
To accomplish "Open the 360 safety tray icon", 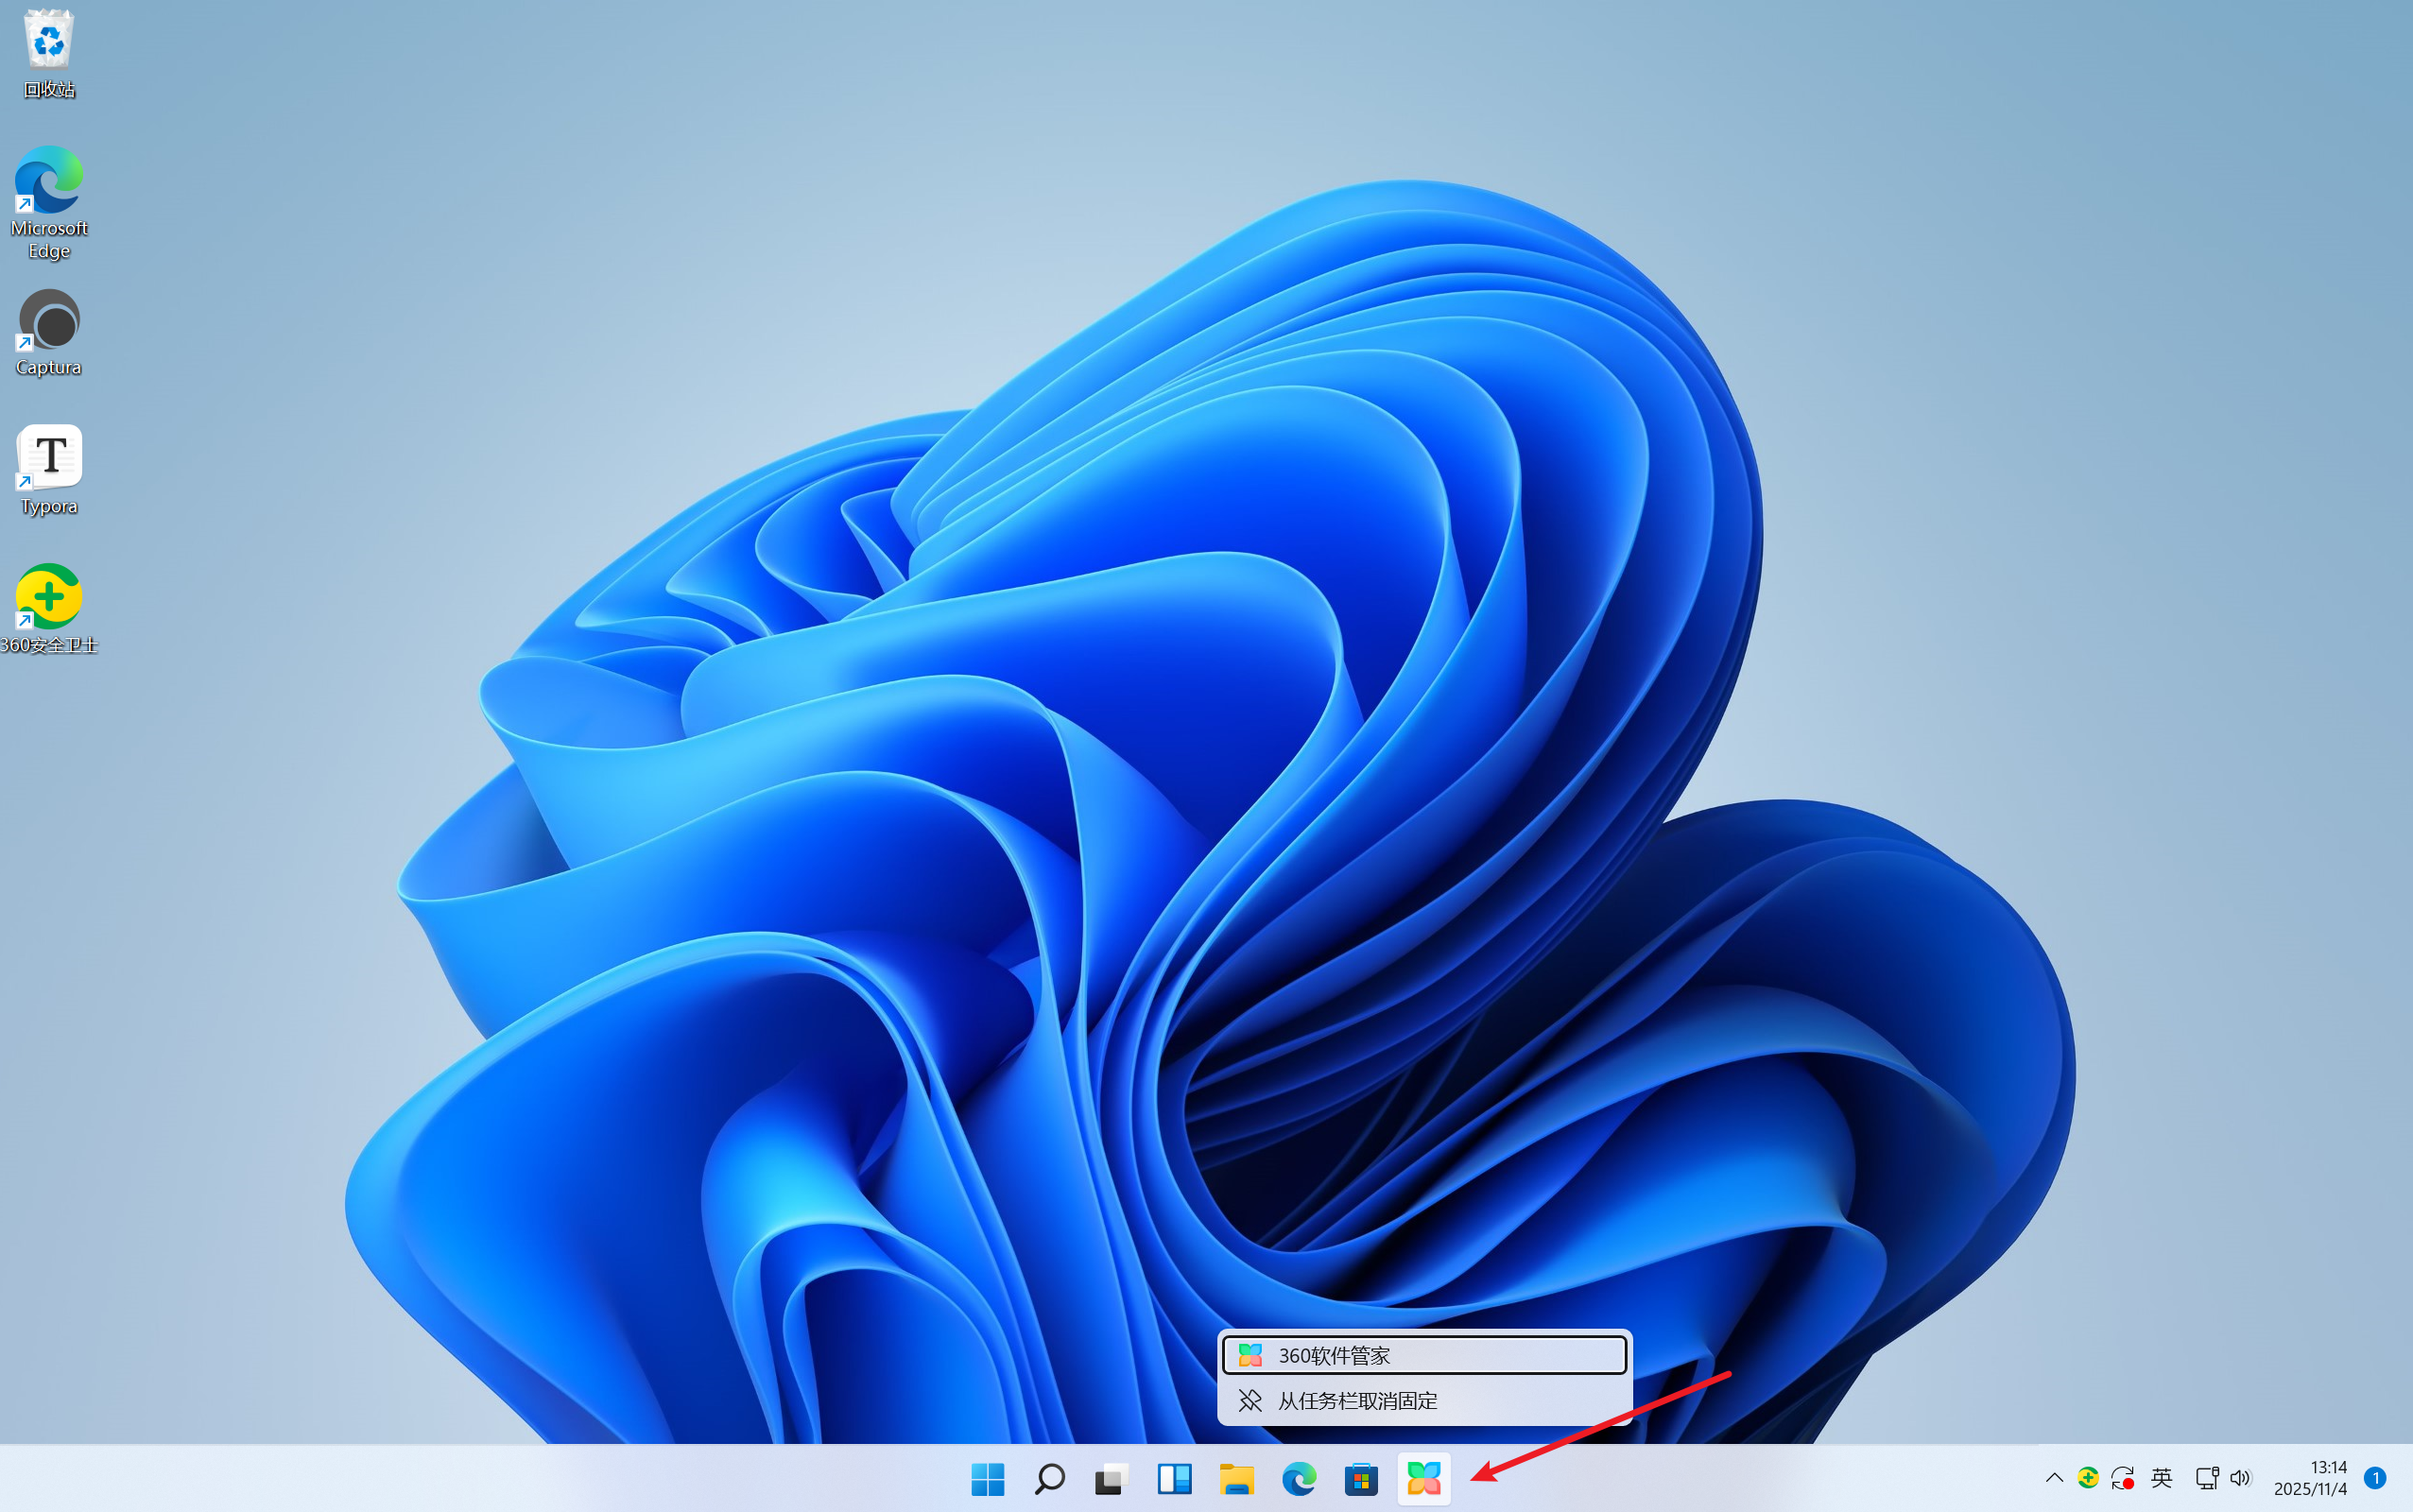I will [x=2088, y=1477].
